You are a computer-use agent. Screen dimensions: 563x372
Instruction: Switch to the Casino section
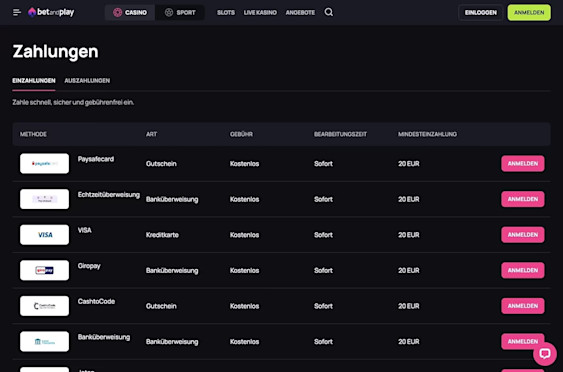point(130,13)
